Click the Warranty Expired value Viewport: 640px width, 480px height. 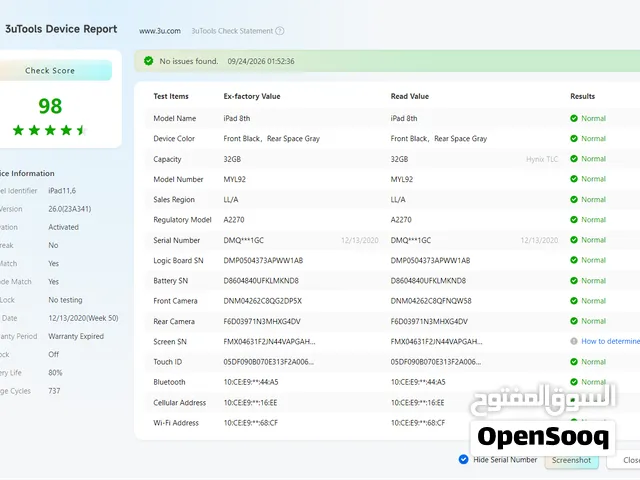pyautogui.click(x=76, y=336)
